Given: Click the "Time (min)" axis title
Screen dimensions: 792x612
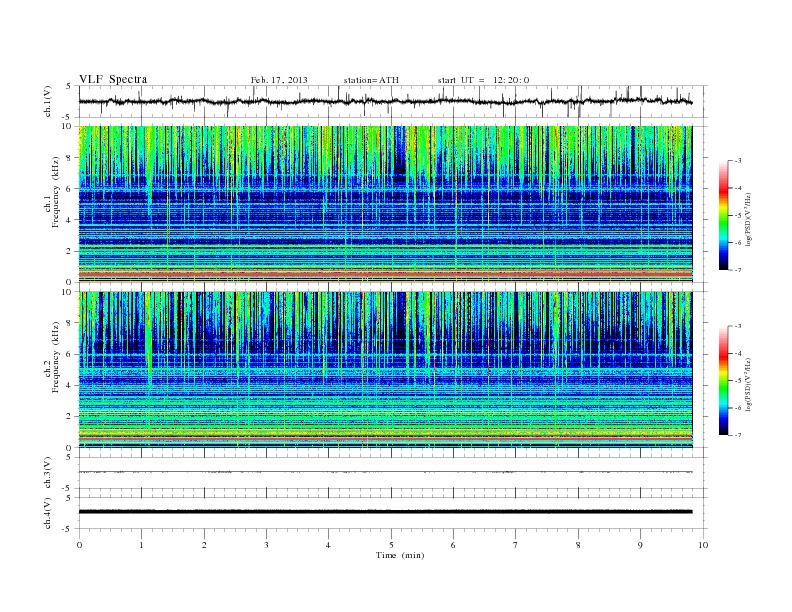Looking at the screenshot, I should click(400, 555).
